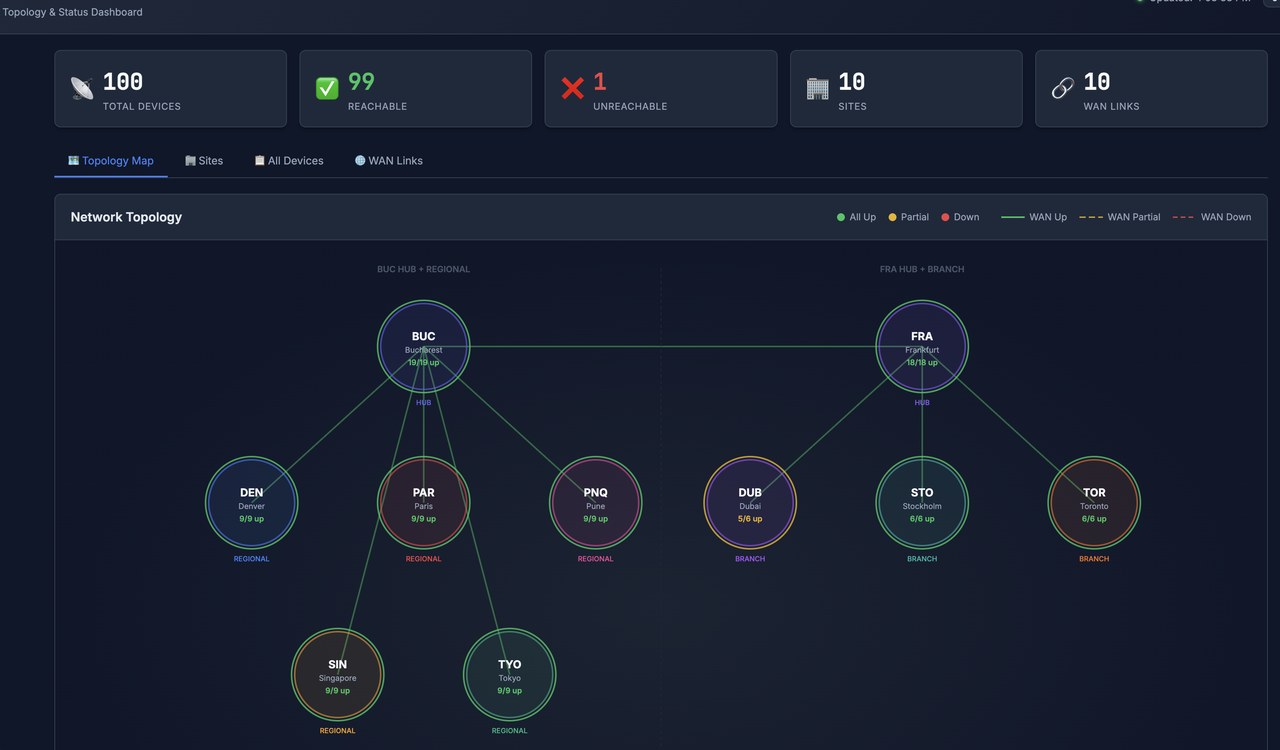This screenshot has height=750, width=1280.
Task: Click the "BUC HUB + REGIONAL" group label
Action: 423,269
